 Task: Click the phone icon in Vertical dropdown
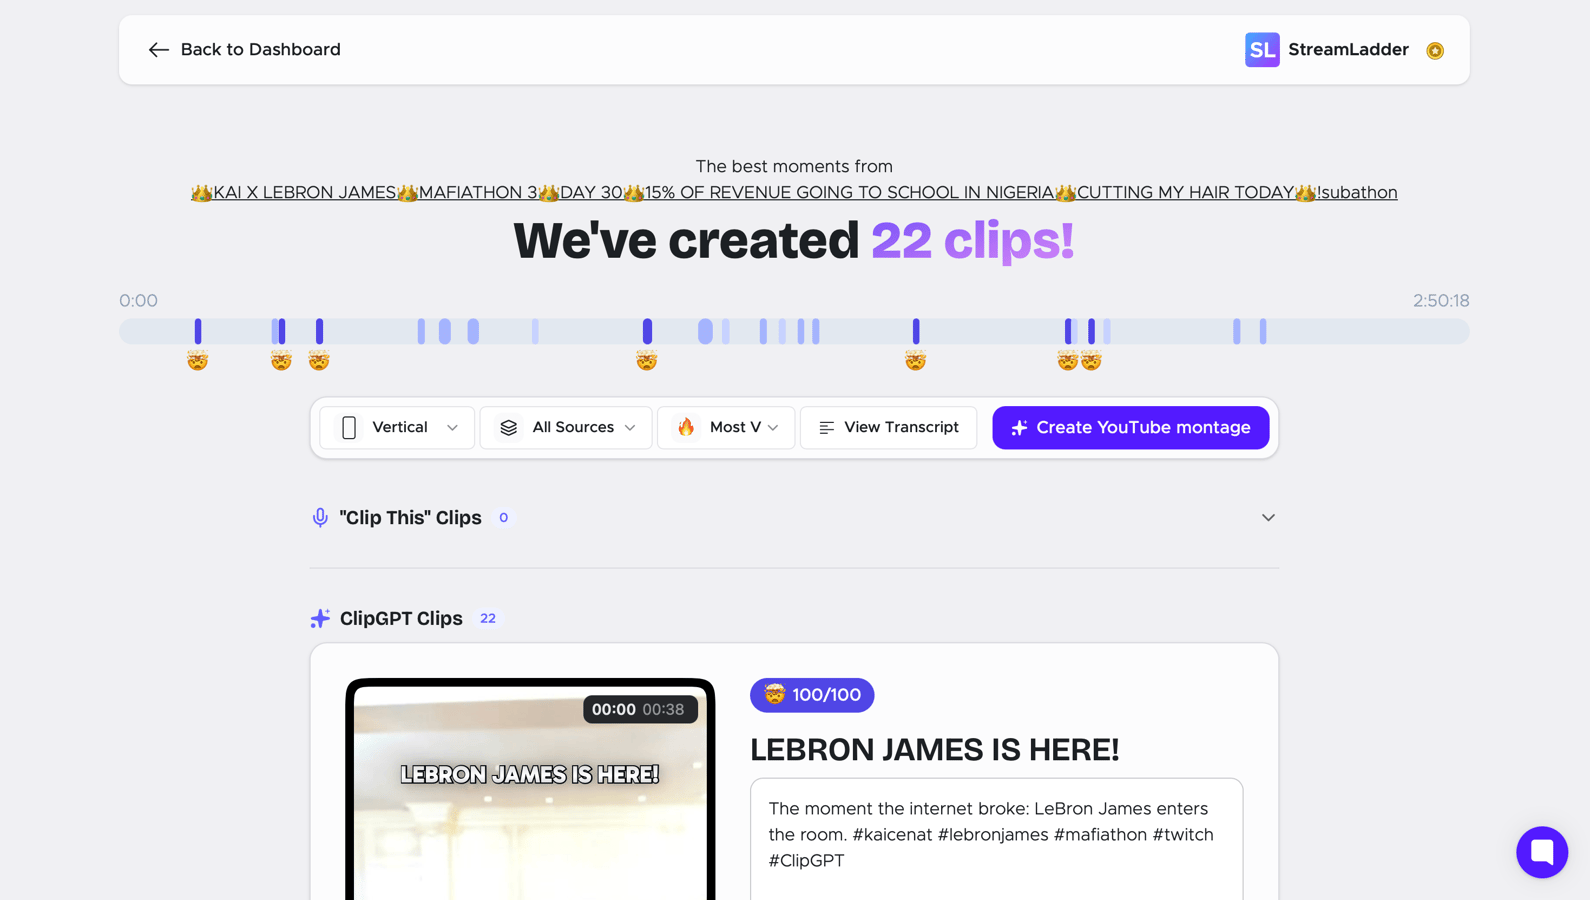[349, 428]
